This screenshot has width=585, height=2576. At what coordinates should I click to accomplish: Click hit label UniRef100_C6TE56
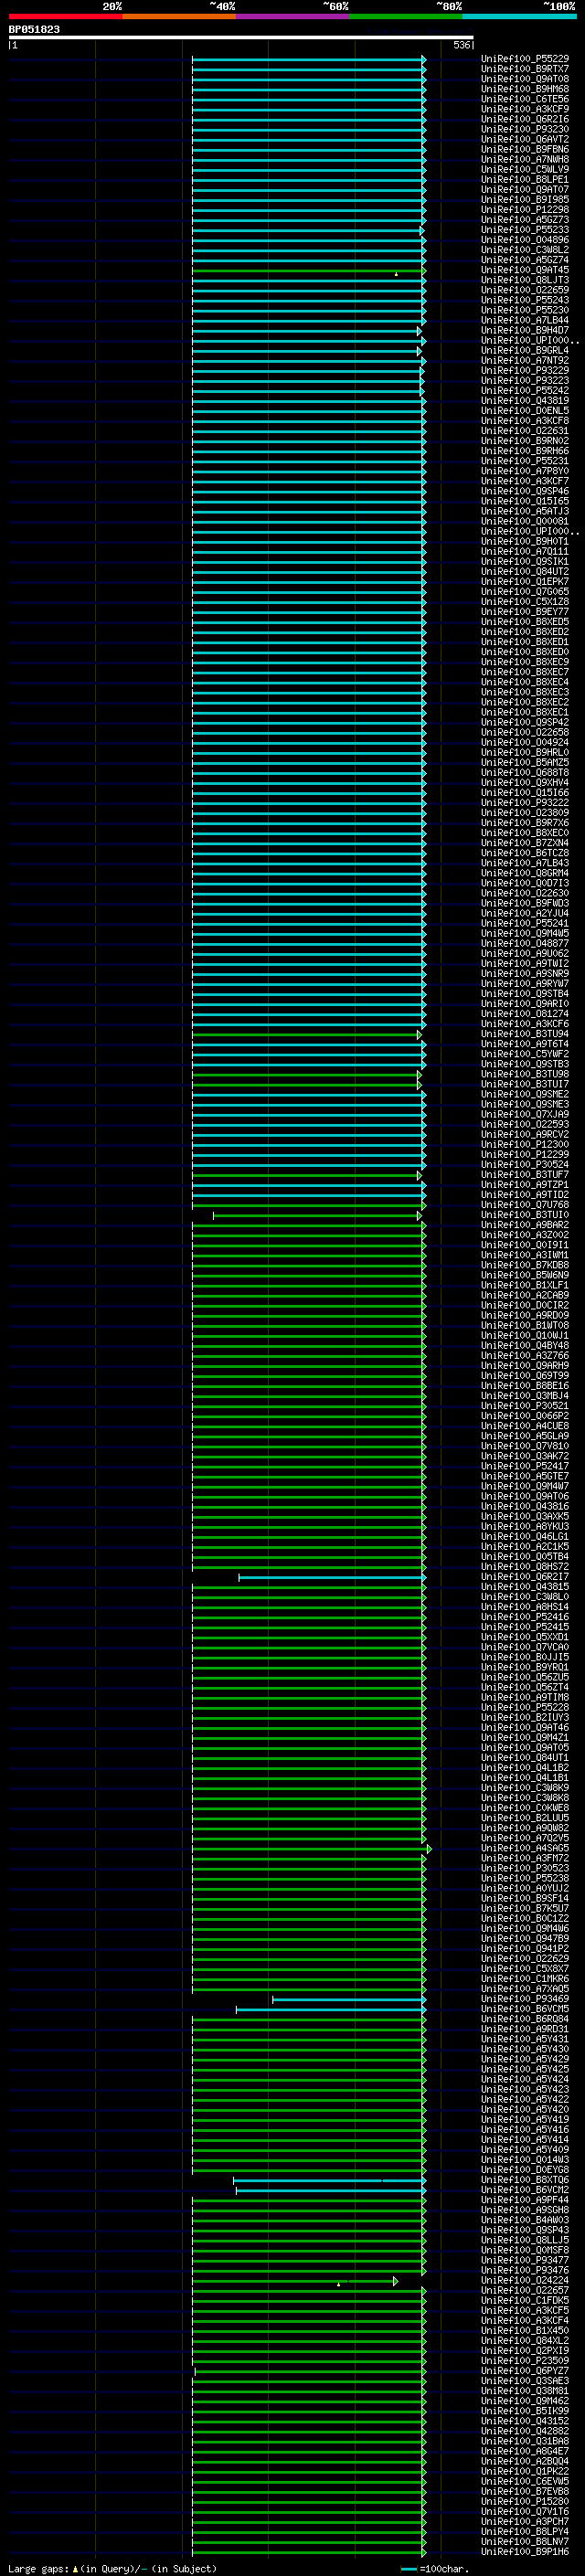click(525, 99)
